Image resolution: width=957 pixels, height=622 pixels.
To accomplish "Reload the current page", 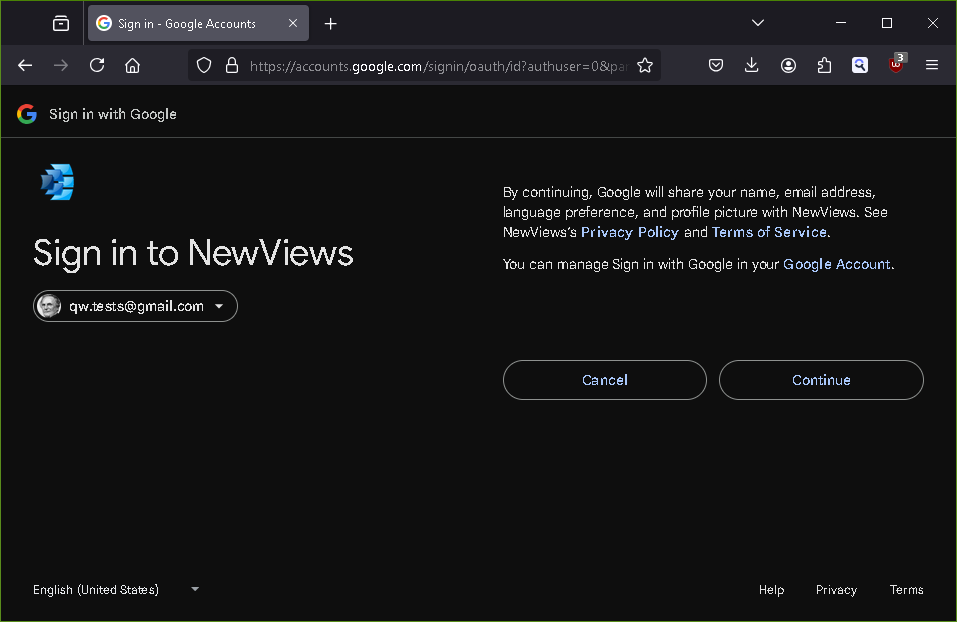I will 97,65.
